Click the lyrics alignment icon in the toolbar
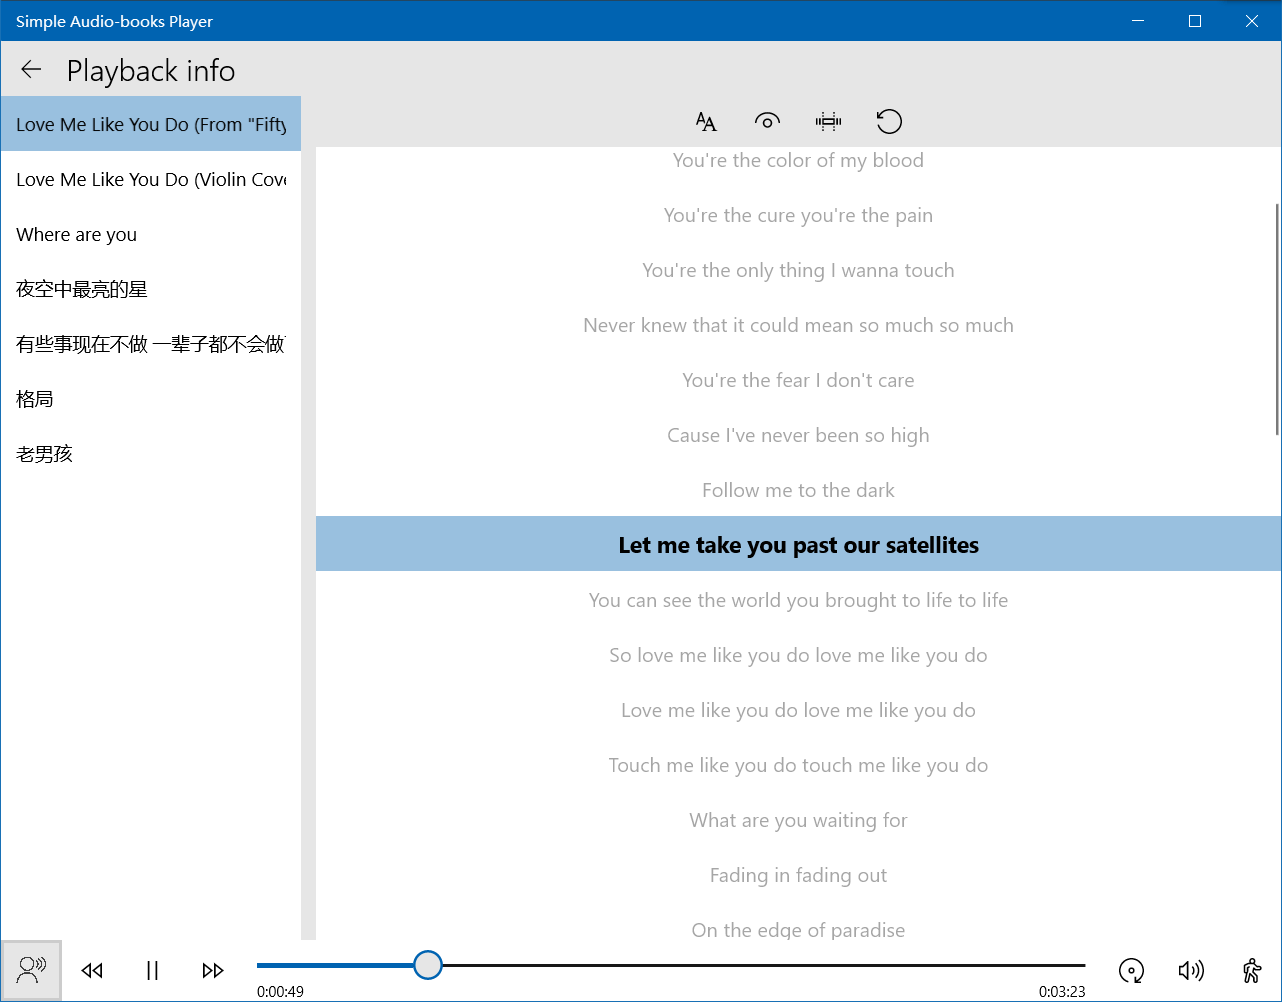This screenshot has height=1002, width=1282. tap(828, 122)
